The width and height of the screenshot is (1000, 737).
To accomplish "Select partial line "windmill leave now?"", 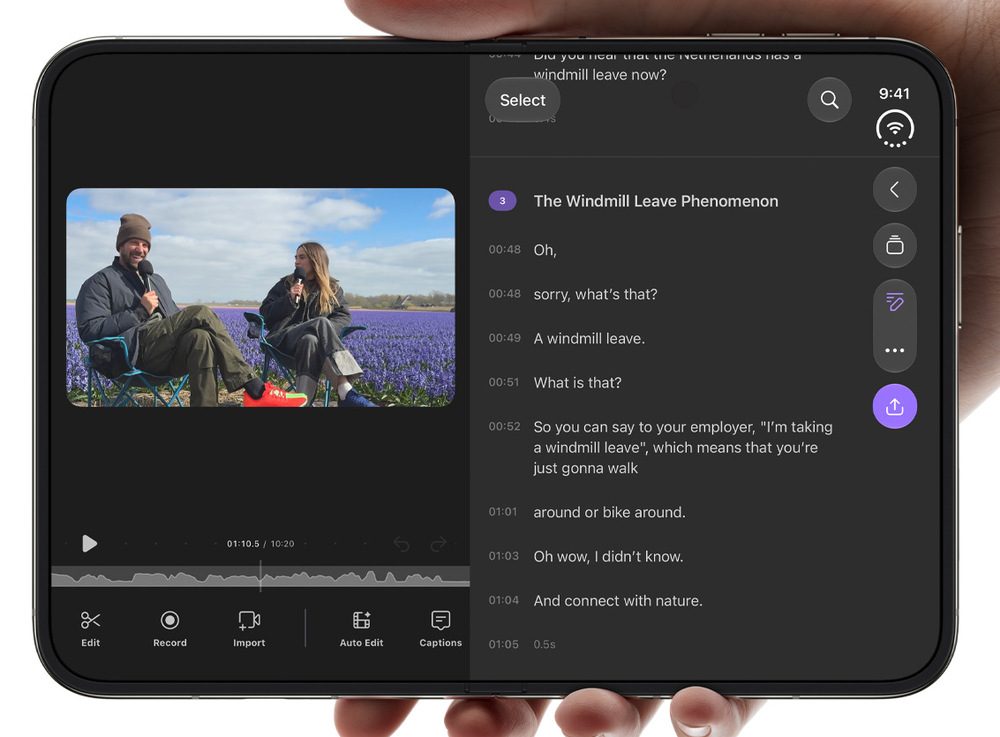I will coord(599,75).
